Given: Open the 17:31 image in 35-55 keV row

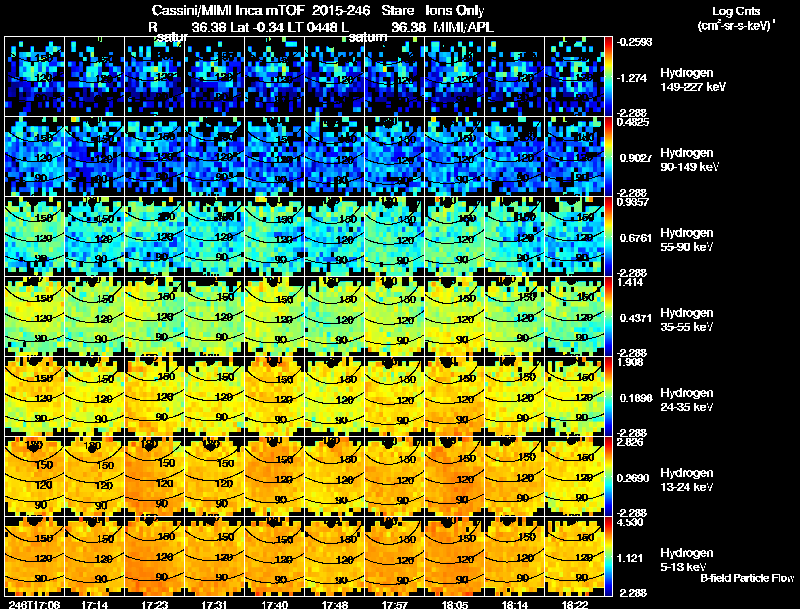Looking at the screenshot, I should pyautogui.click(x=214, y=317).
